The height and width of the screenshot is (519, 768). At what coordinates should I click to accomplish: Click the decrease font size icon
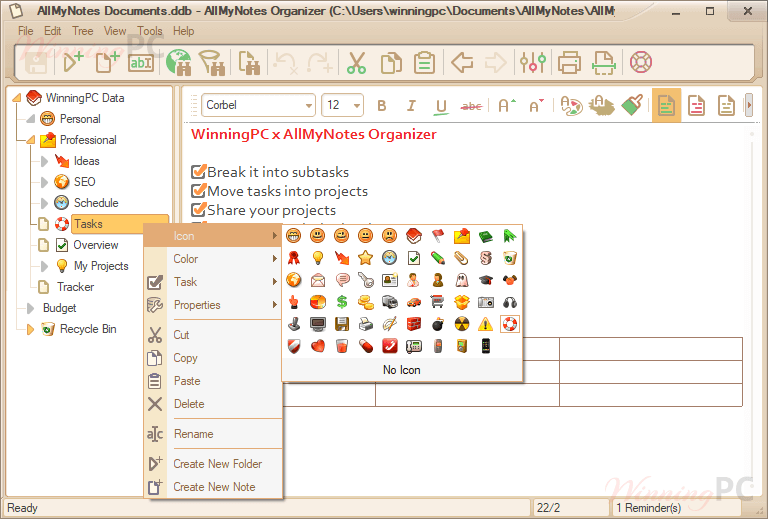[536, 105]
